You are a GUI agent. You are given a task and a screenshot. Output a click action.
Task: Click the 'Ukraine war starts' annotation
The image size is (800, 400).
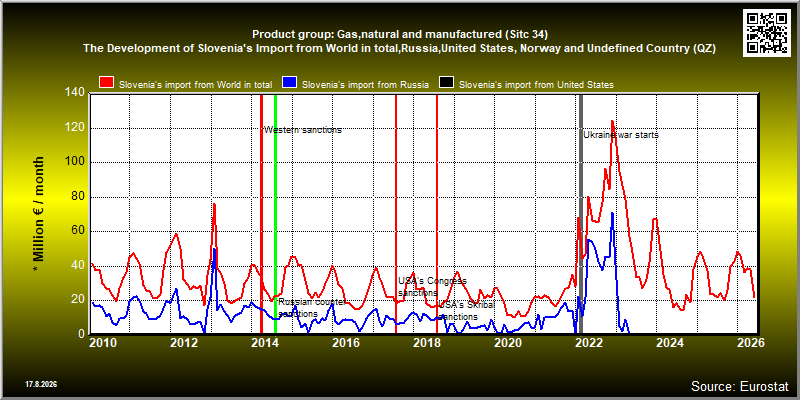coord(621,135)
